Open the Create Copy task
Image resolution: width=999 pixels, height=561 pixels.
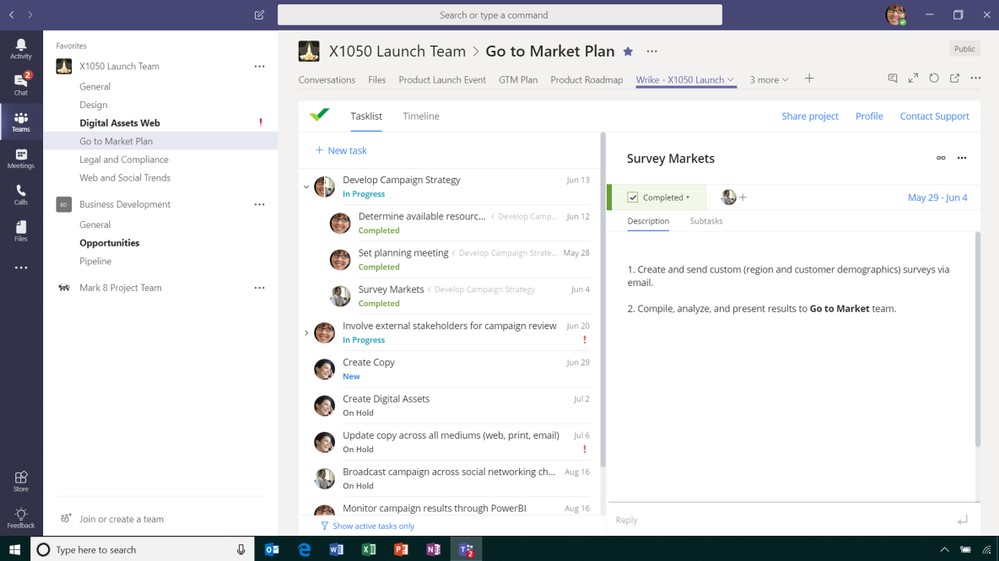pos(451,369)
